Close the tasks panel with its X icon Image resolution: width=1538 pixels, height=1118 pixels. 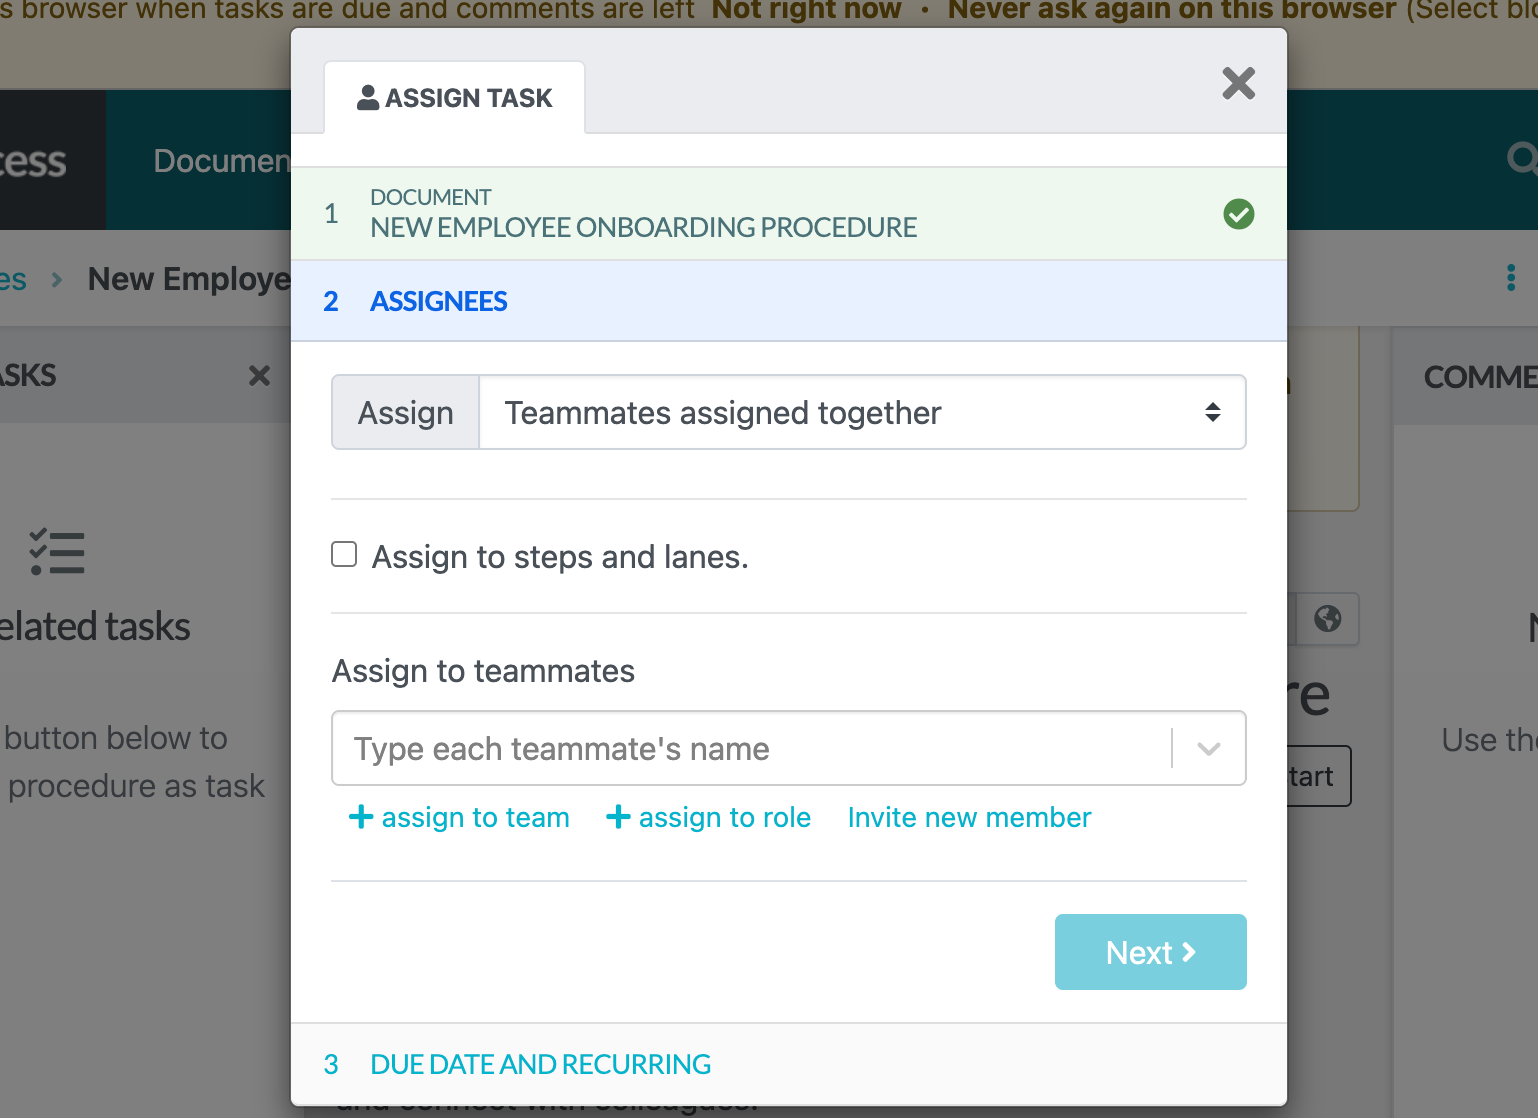pyautogui.click(x=259, y=376)
